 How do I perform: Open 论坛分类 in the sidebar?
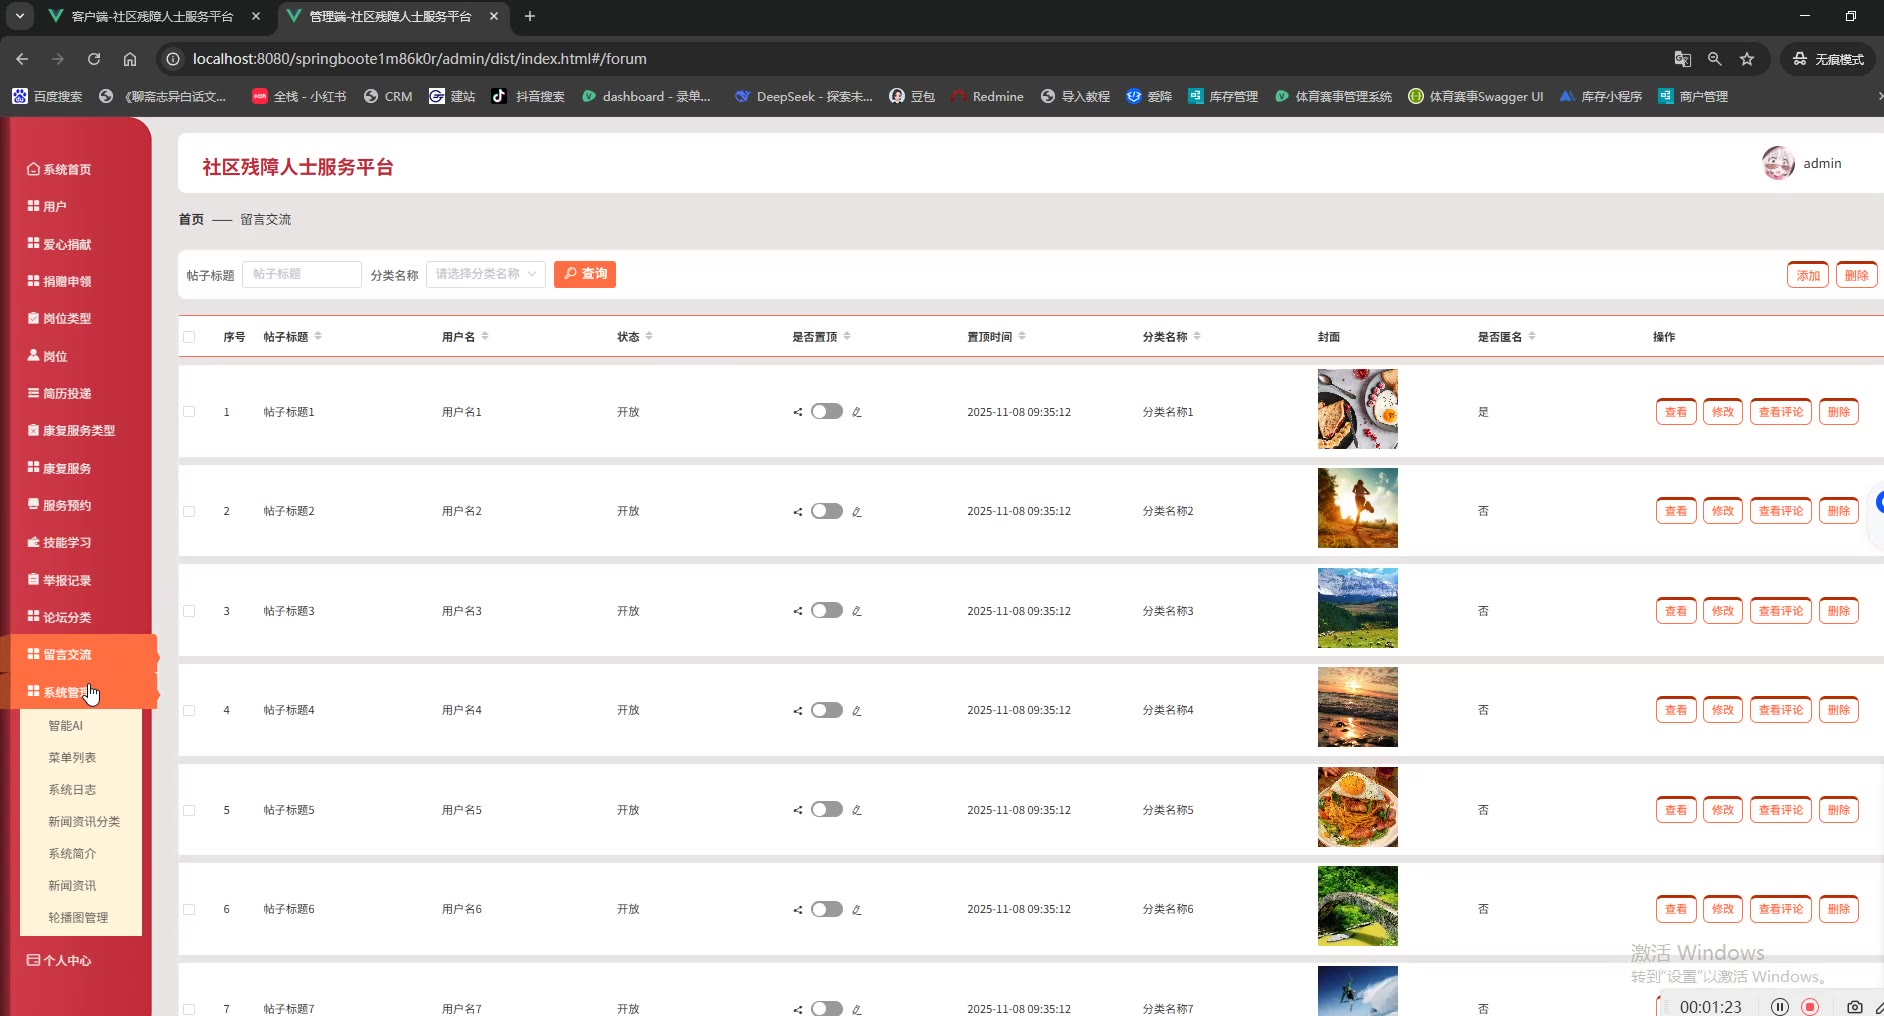(59, 617)
